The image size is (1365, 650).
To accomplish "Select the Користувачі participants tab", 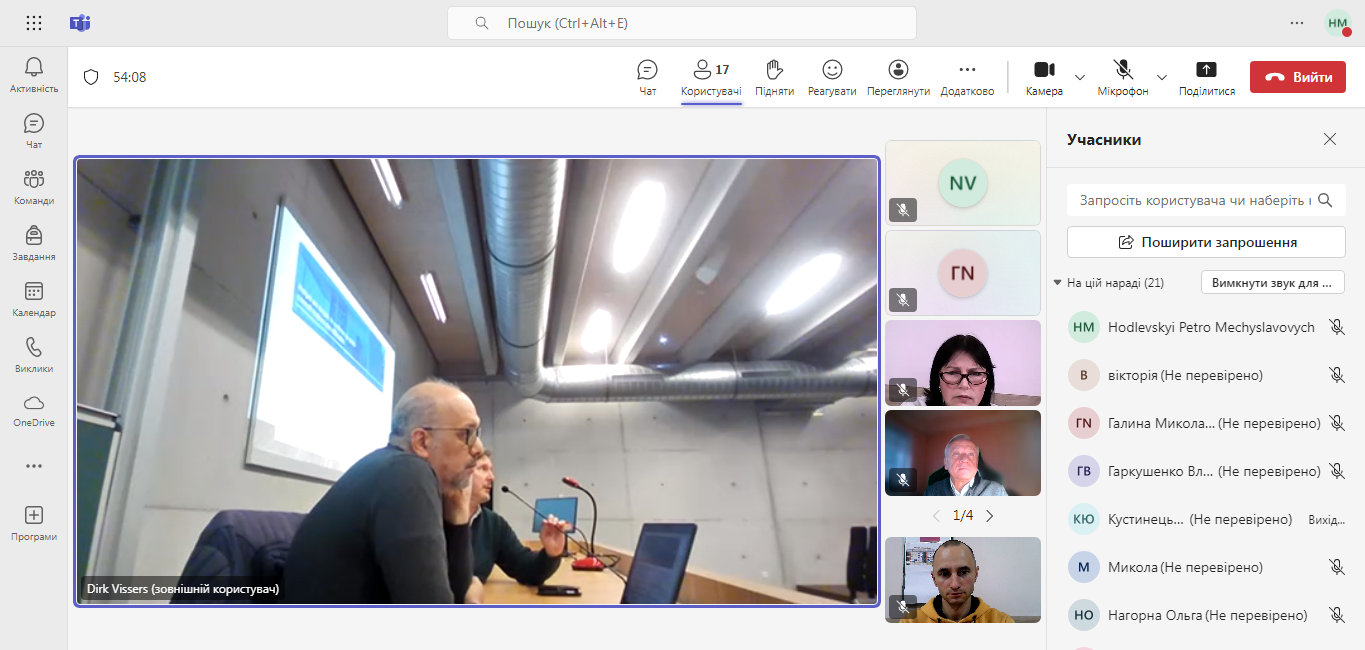I will pos(711,77).
